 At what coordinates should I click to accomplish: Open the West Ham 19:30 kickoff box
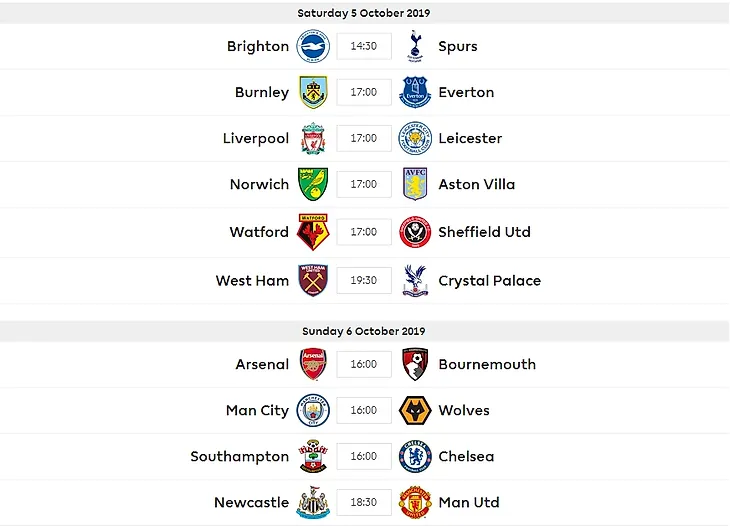364,280
